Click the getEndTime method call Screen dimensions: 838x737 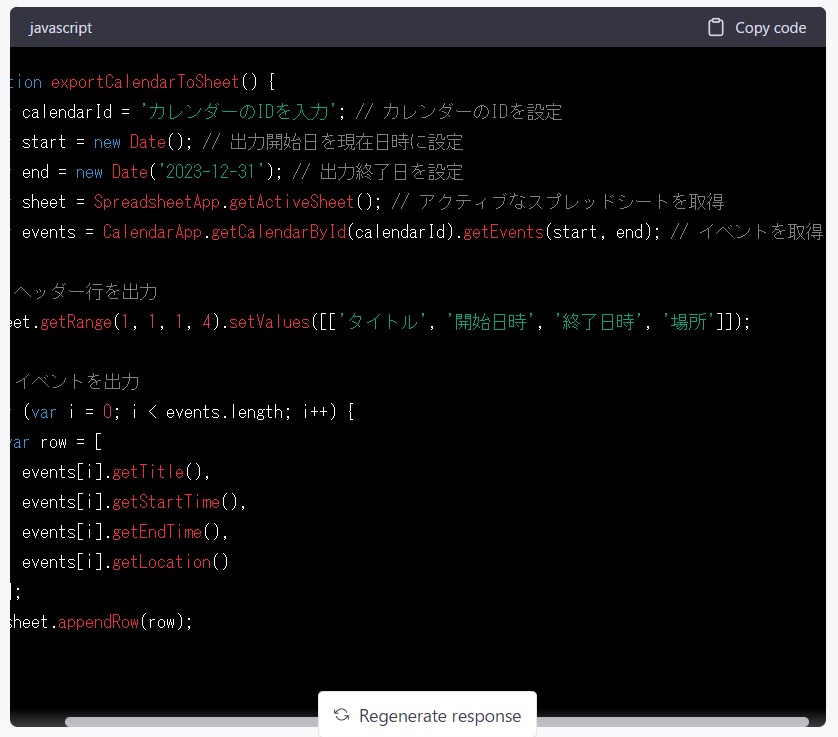point(157,532)
